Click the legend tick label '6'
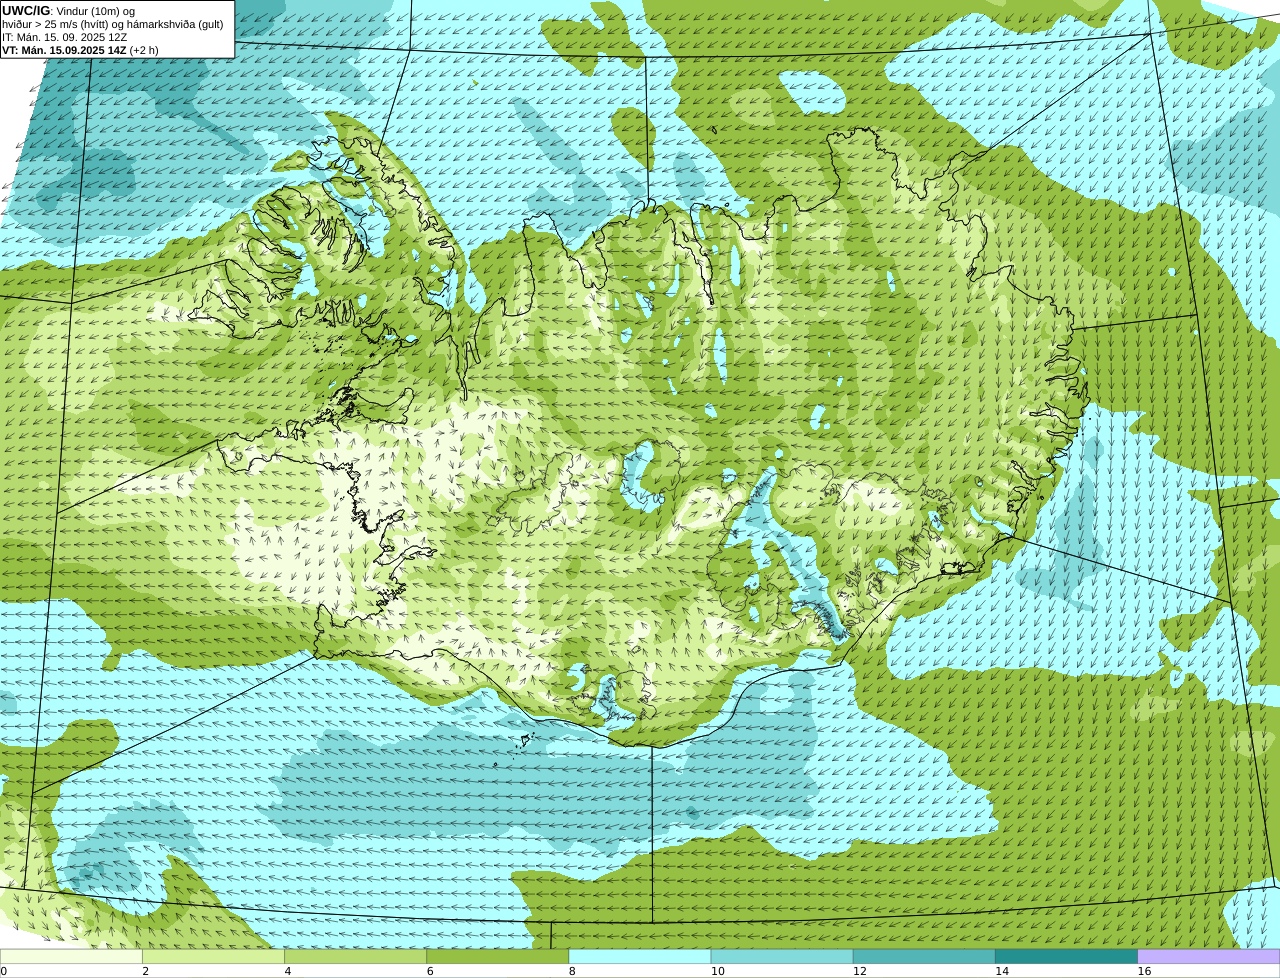The width and height of the screenshot is (1280, 978). coord(430,971)
